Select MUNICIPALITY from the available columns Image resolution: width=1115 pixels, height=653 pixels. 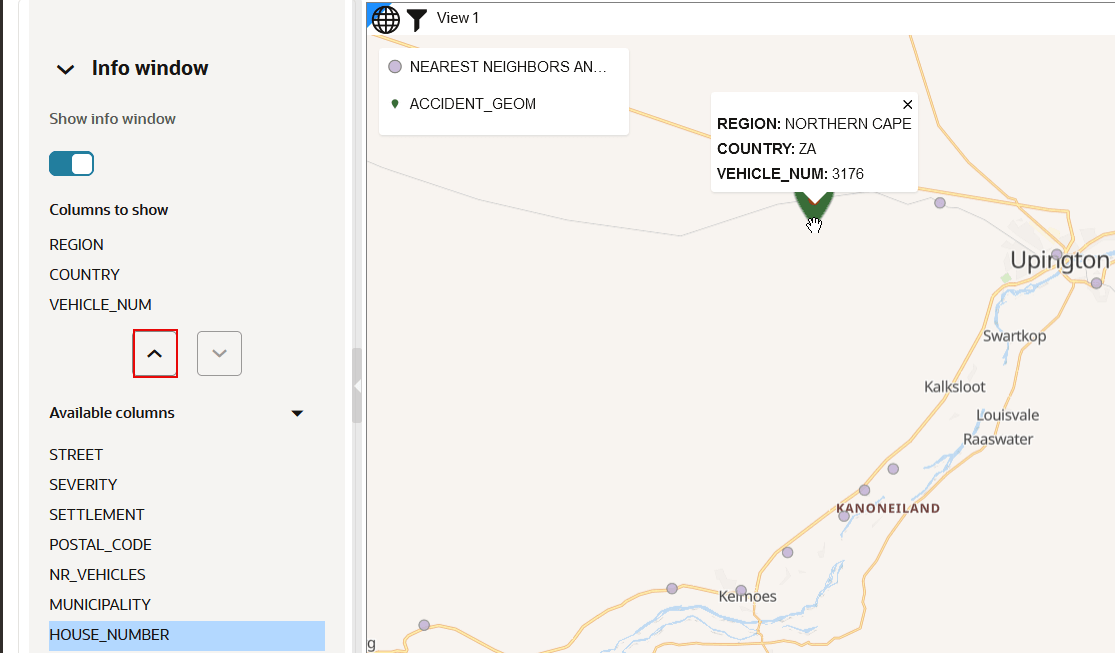pyautogui.click(x=101, y=604)
